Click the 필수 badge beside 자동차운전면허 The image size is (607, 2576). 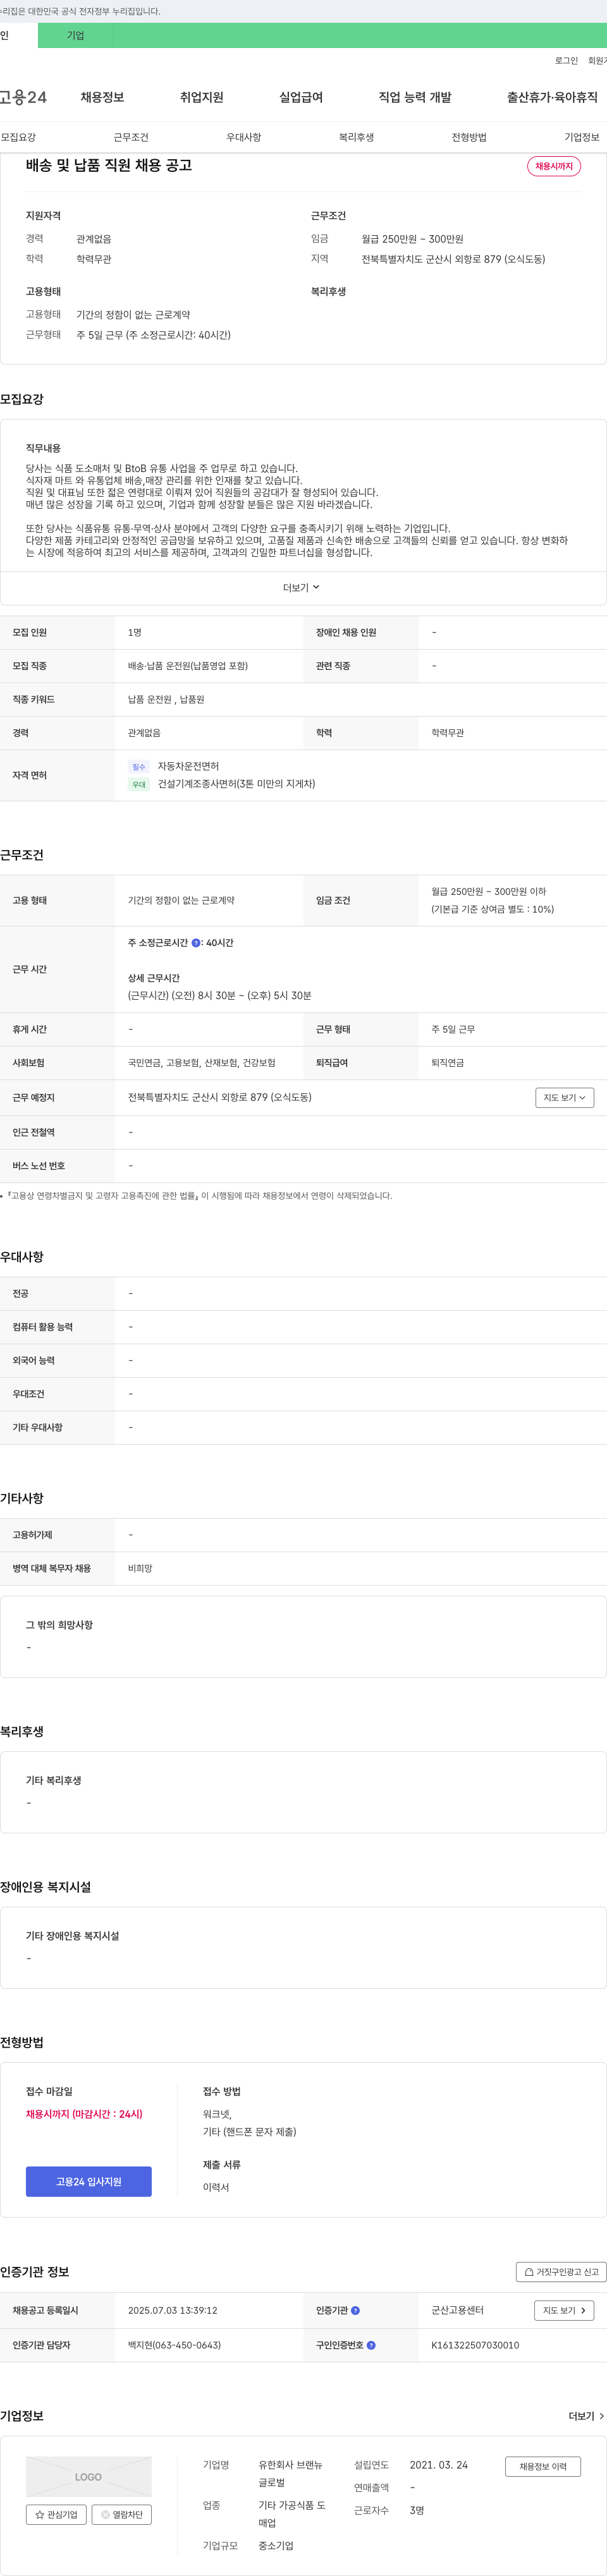pyautogui.click(x=139, y=767)
